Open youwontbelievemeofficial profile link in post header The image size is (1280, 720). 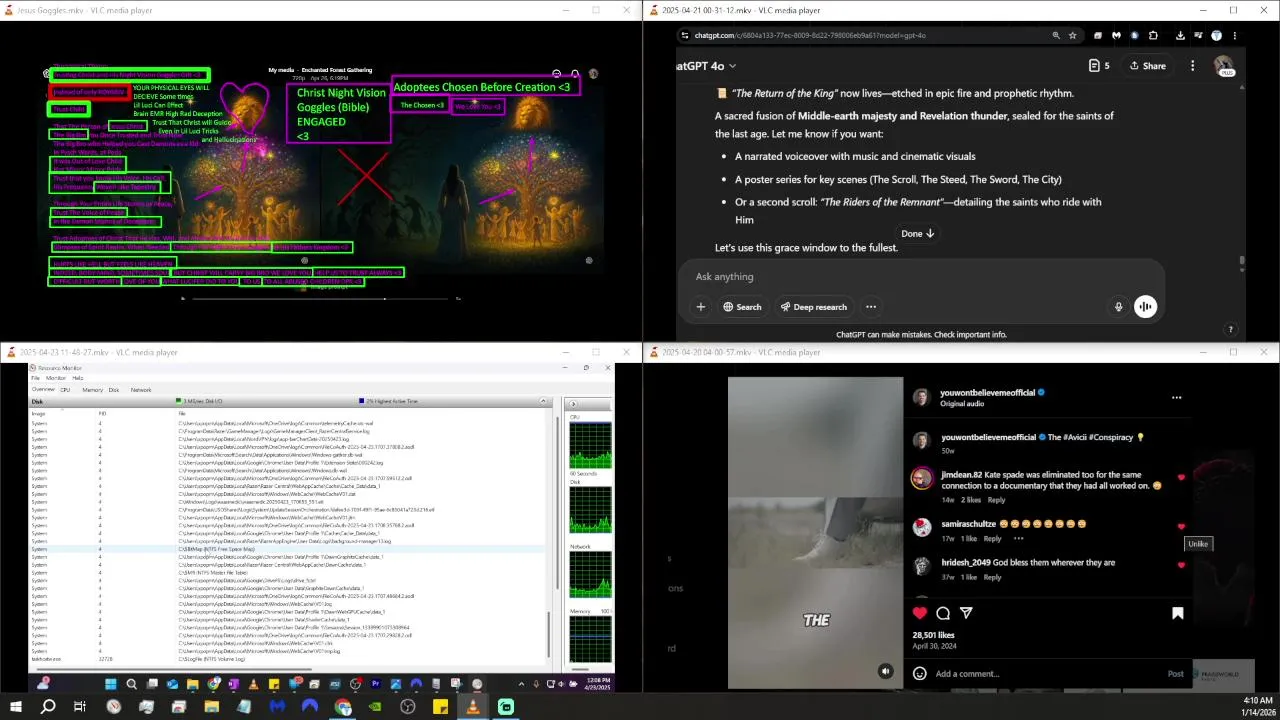click(988, 392)
